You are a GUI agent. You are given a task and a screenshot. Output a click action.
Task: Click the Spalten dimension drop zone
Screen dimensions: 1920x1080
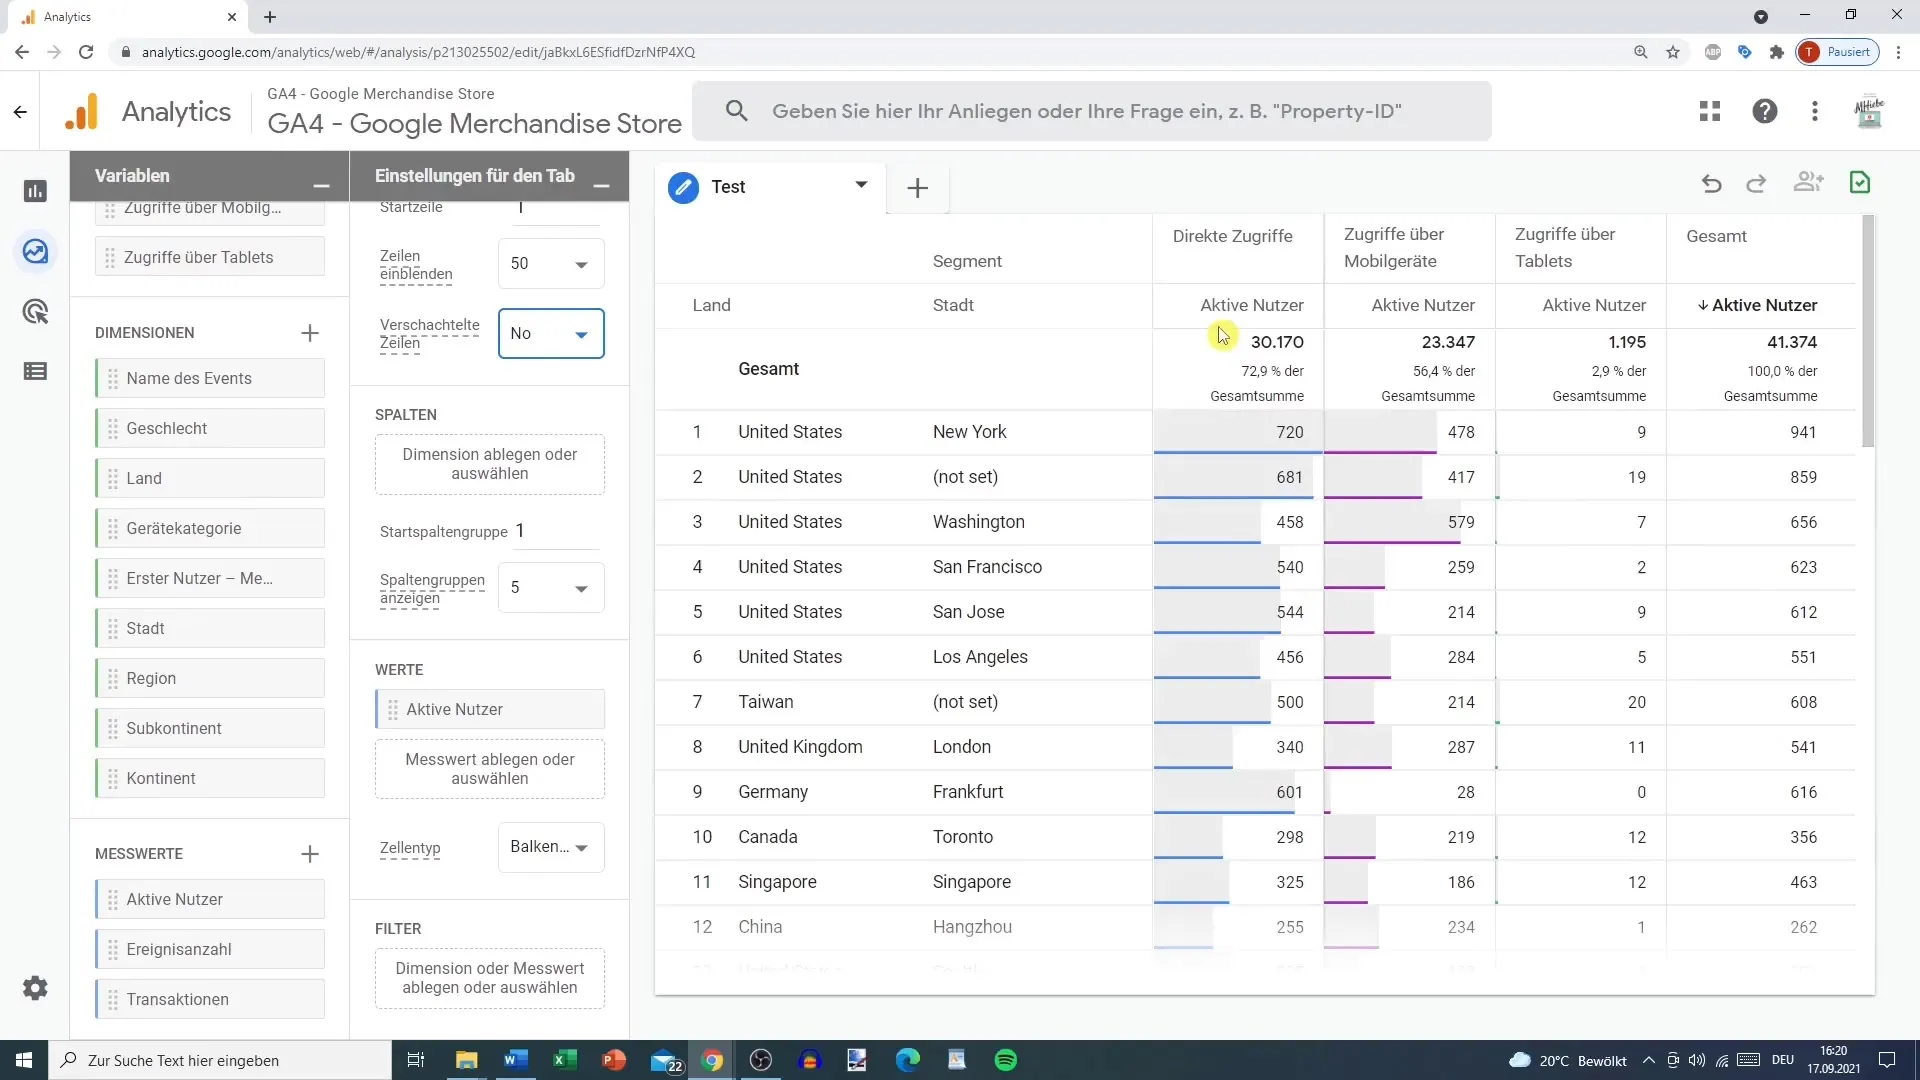tap(490, 464)
